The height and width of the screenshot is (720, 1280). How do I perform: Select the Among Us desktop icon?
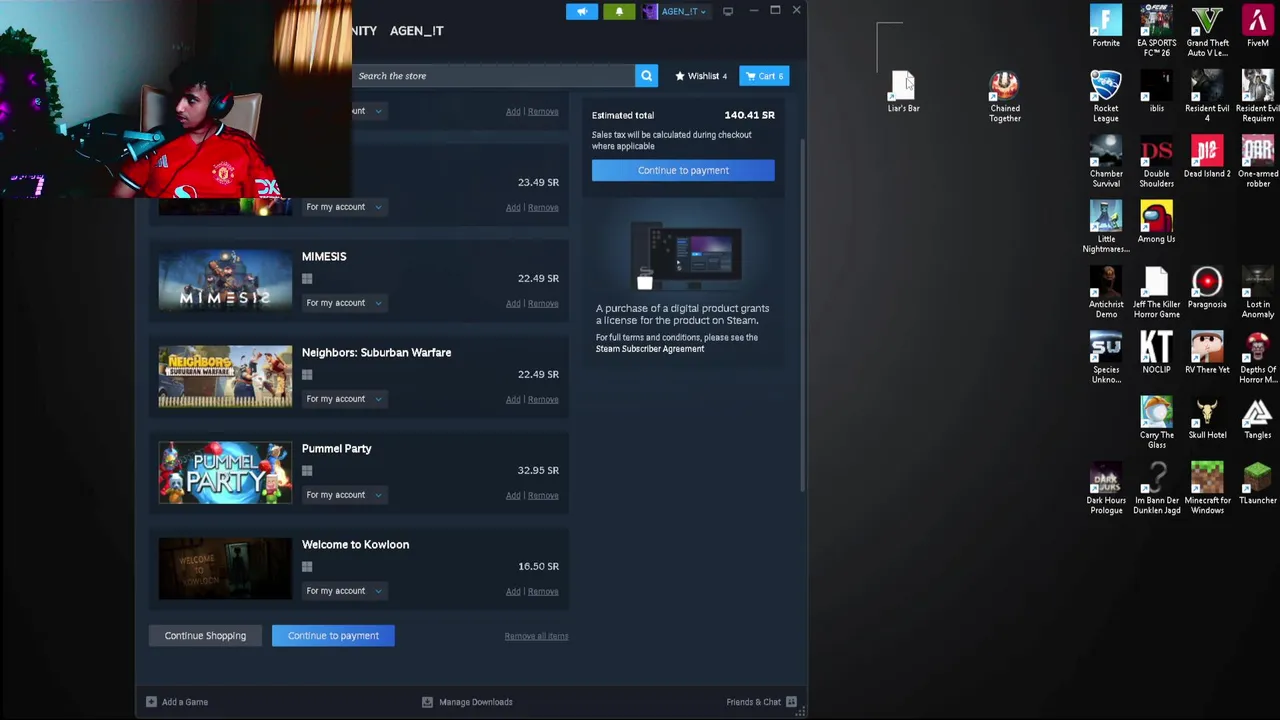click(1156, 222)
